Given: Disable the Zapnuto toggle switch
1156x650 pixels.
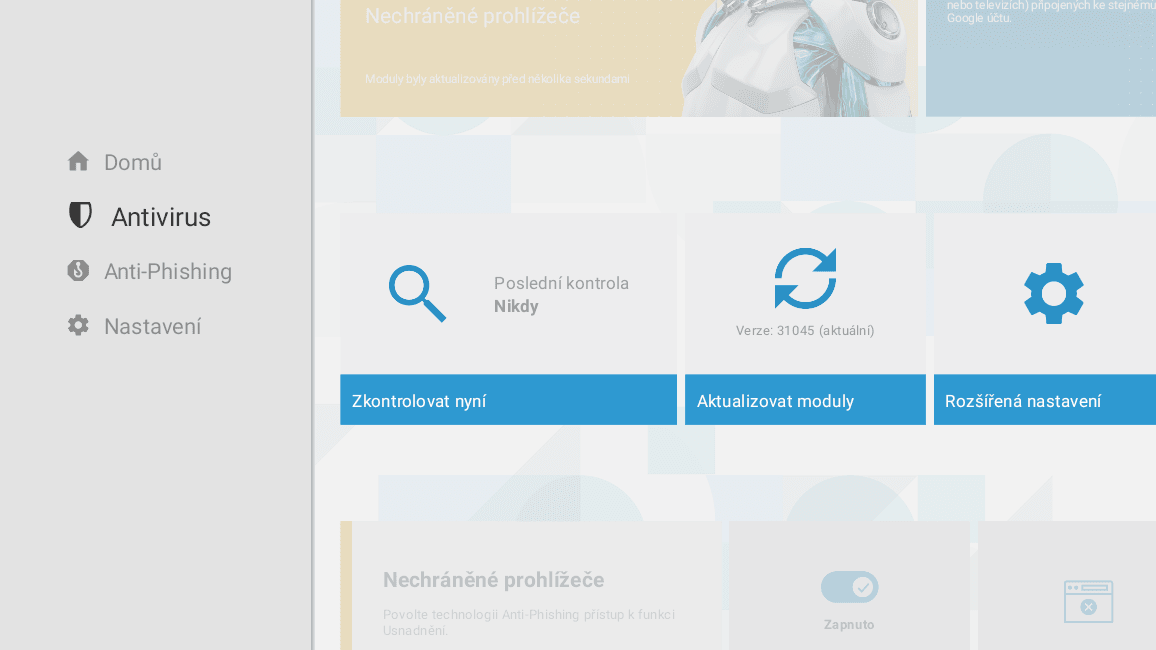Looking at the screenshot, I should point(849,587).
